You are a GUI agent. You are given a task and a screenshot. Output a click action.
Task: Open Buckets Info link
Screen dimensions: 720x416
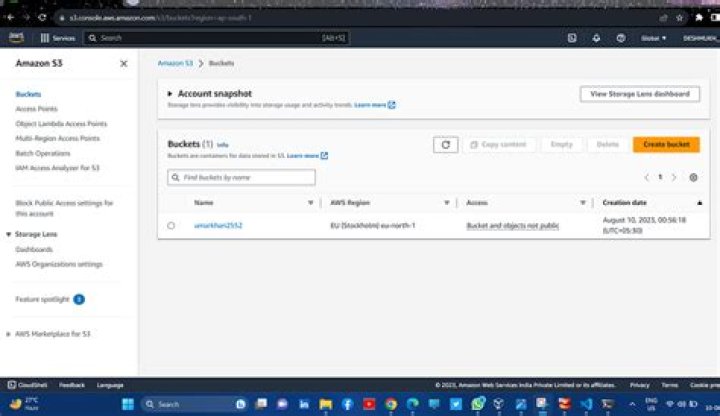[x=222, y=145]
